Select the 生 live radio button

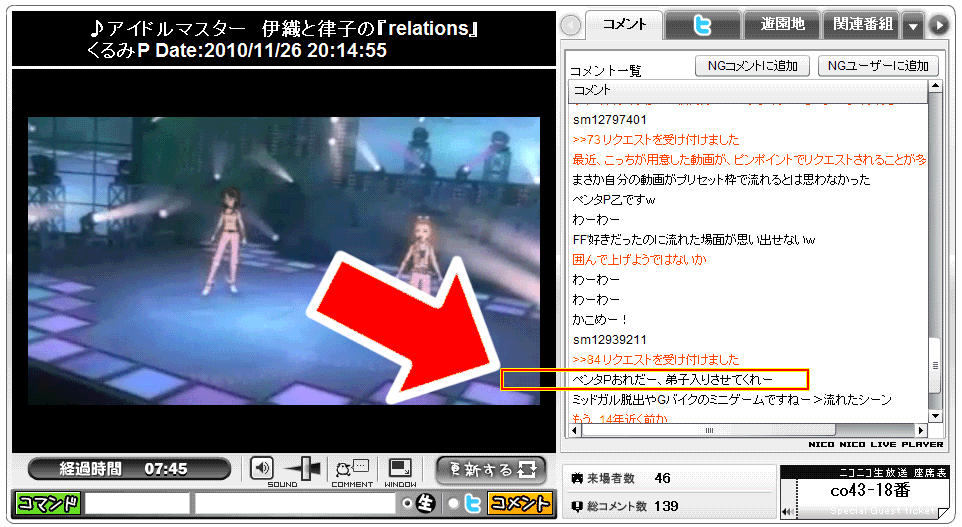407,503
